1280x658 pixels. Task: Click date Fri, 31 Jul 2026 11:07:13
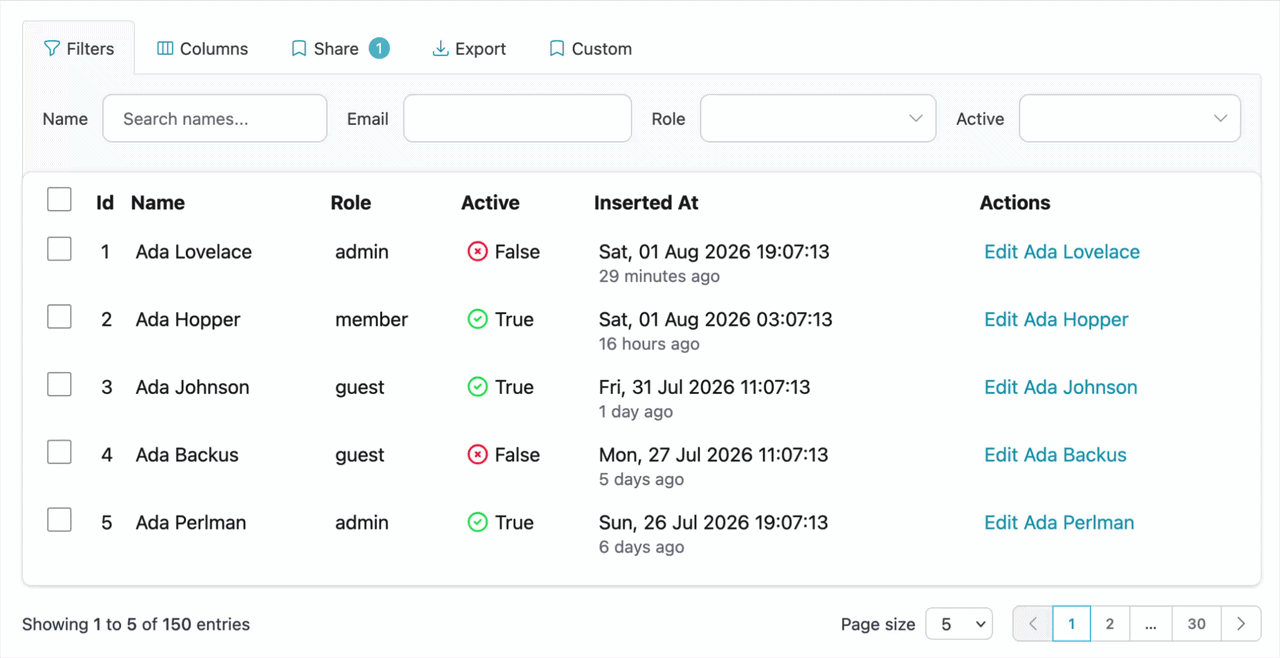click(x=705, y=387)
